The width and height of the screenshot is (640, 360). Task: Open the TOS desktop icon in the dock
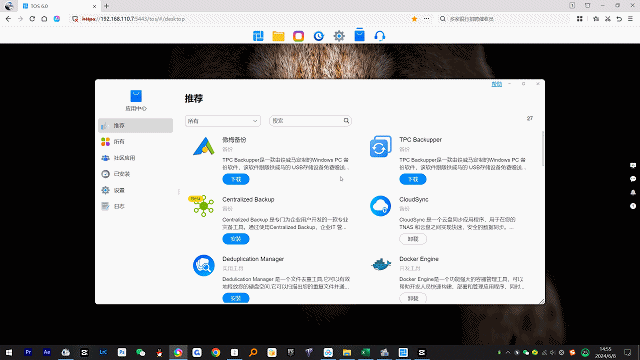point(258,36)
